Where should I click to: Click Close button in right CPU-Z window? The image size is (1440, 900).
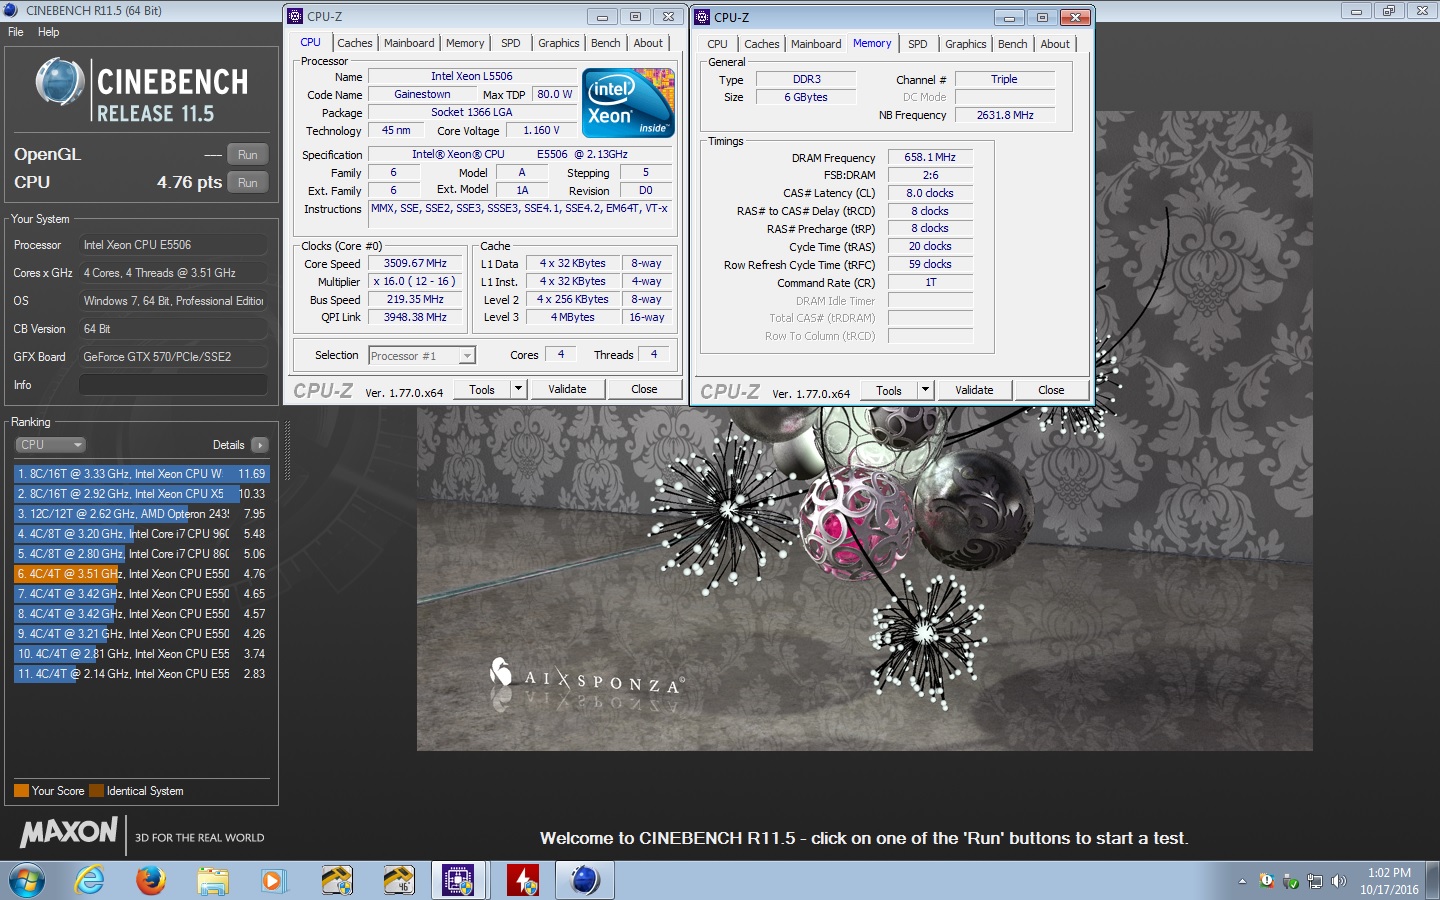point(1051,390)
